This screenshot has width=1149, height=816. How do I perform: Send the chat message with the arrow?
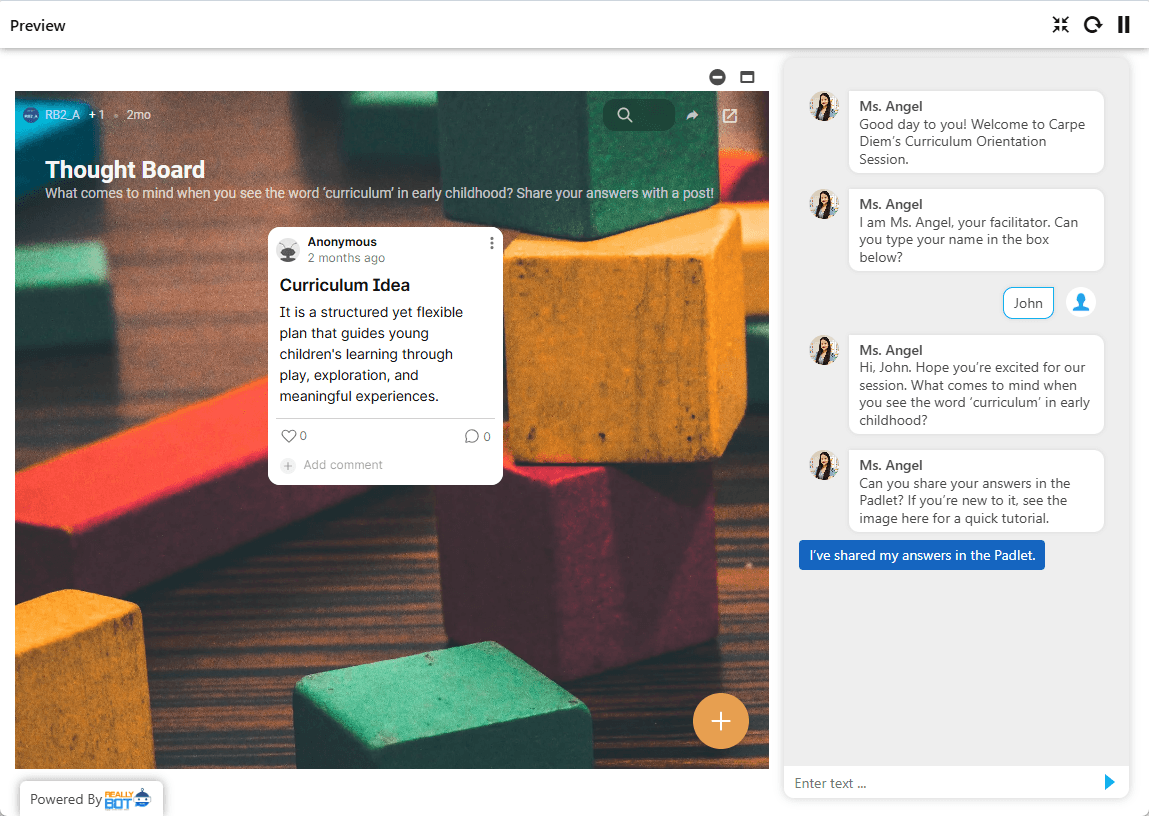pos(1109,782)
